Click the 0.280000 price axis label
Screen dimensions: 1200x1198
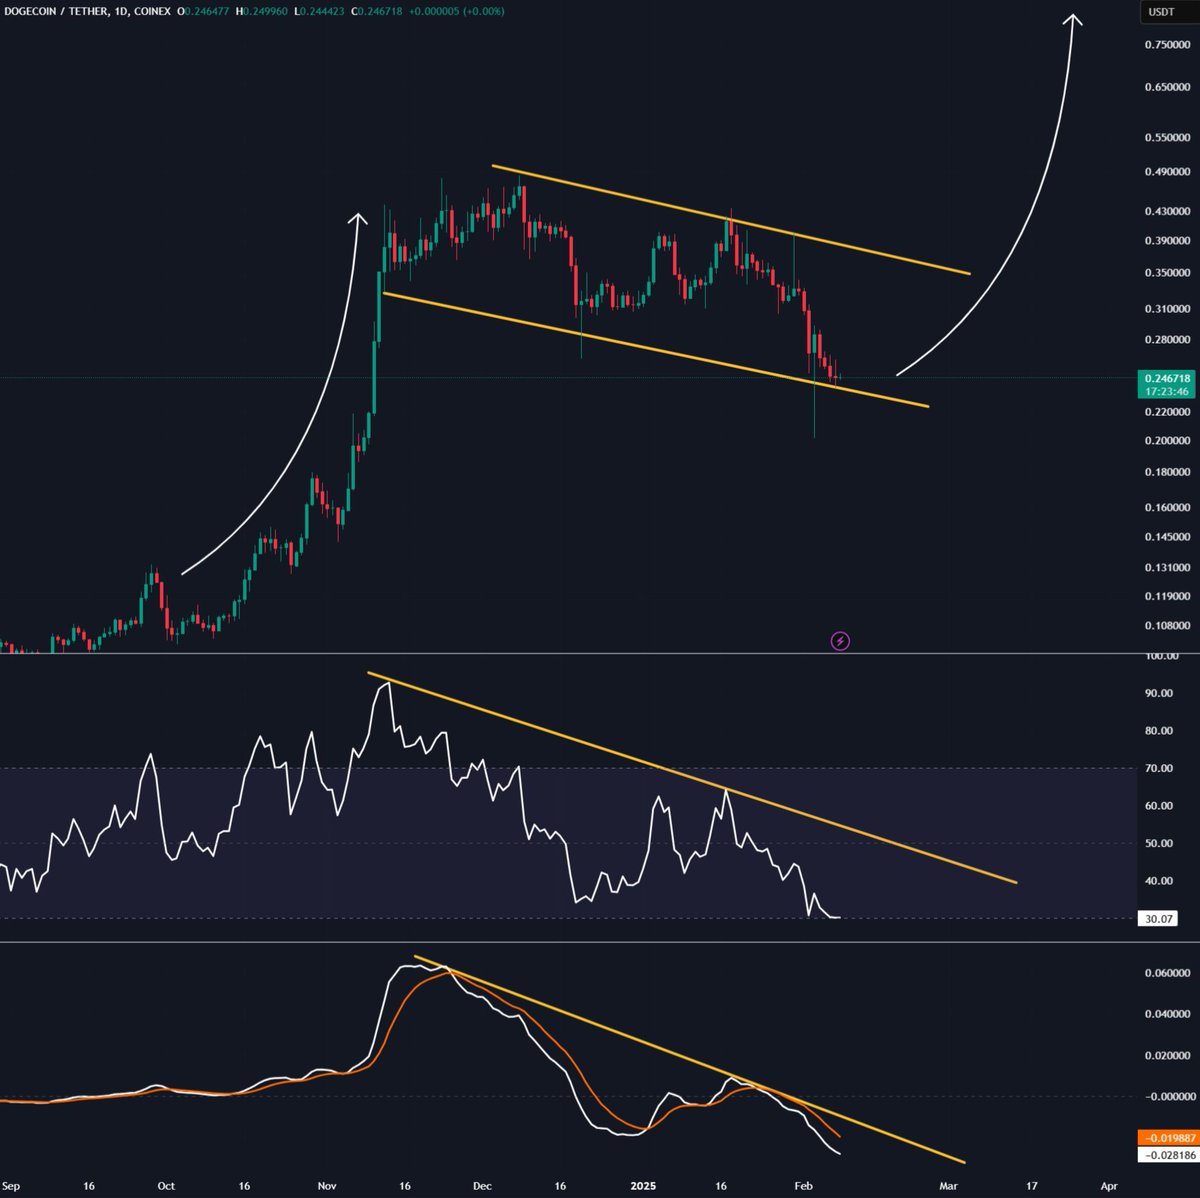(1168, 340)
